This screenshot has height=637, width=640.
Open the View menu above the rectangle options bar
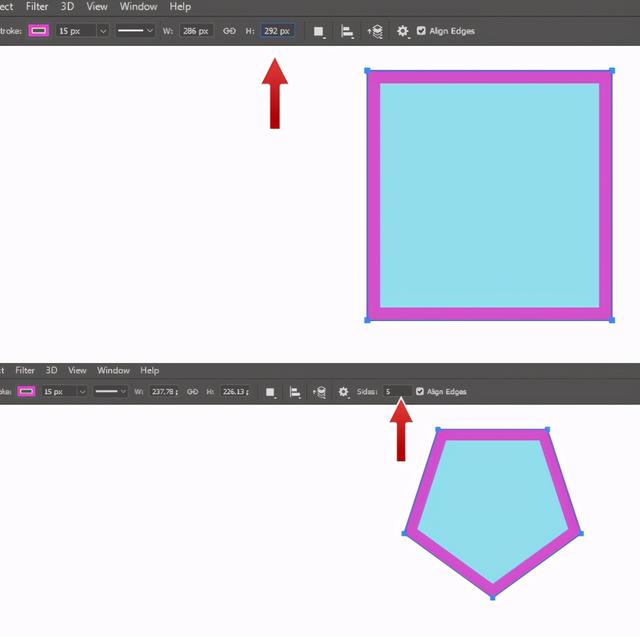pyautogui.click(x=97, y=7)
